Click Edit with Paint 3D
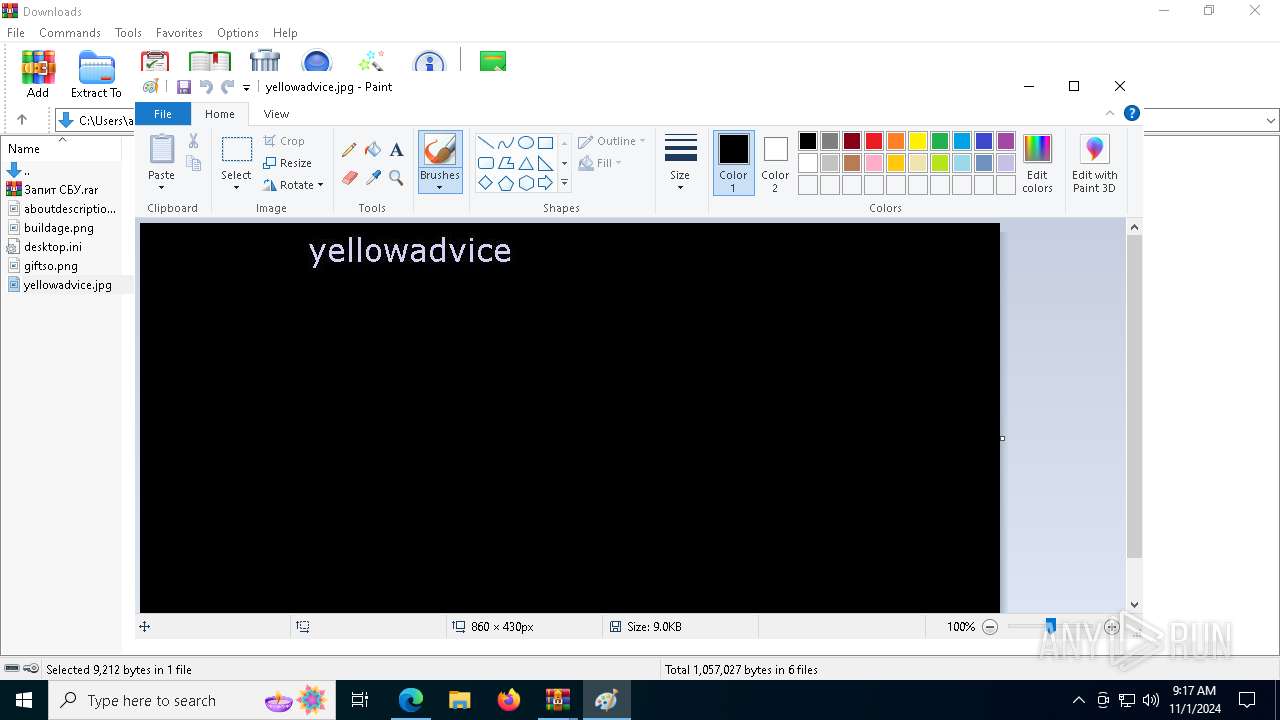 [1094, 164]
